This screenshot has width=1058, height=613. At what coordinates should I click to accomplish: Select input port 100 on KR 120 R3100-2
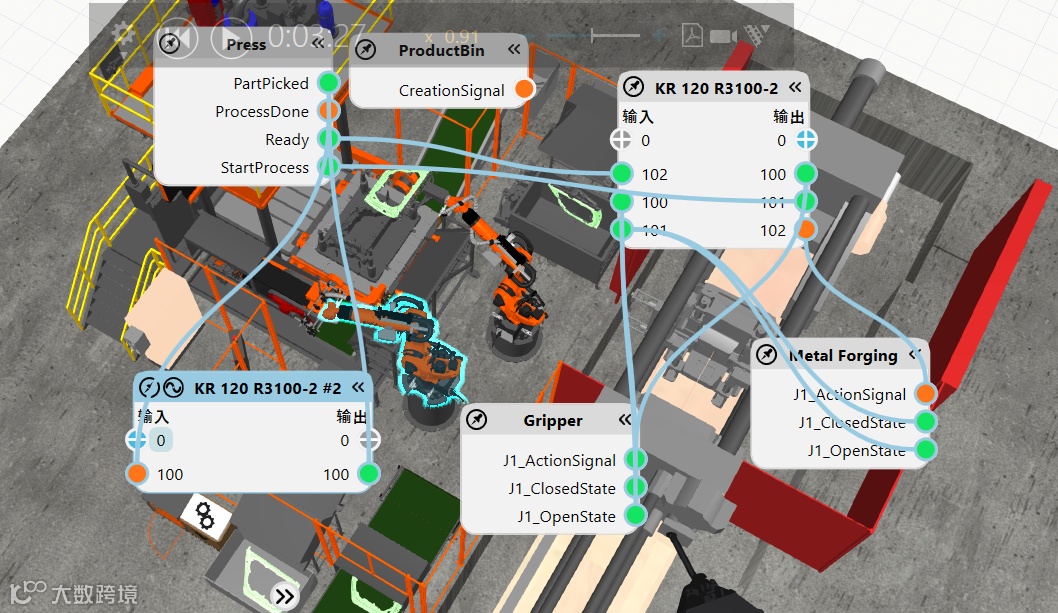click(x=621, y=201)
